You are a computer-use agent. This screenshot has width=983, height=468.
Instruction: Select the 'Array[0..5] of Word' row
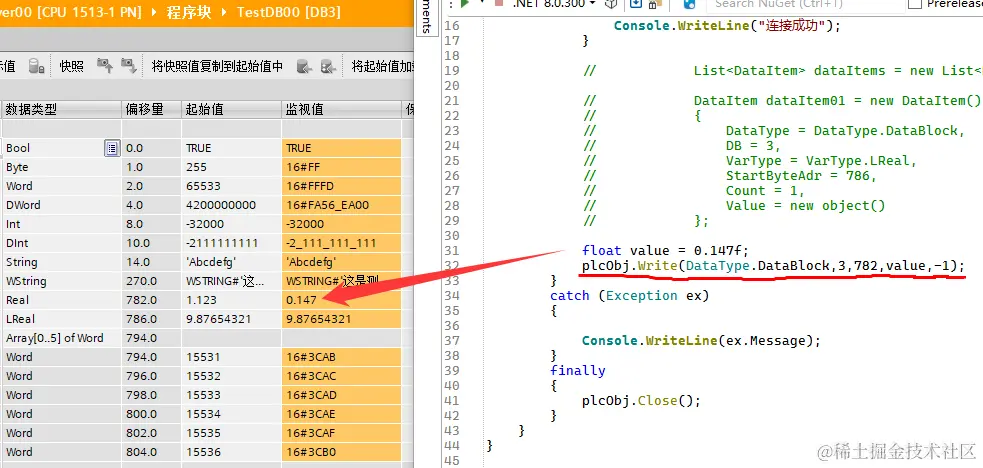click(x=201, y=338)
